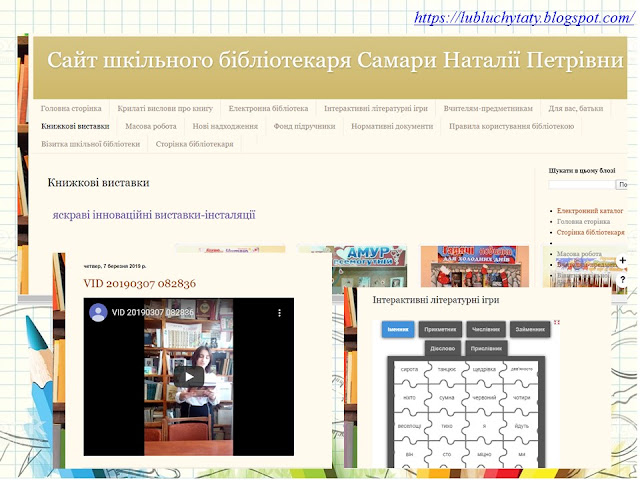
Task: Open Нормативні документи tab
Action: click(x=392, y=126)
